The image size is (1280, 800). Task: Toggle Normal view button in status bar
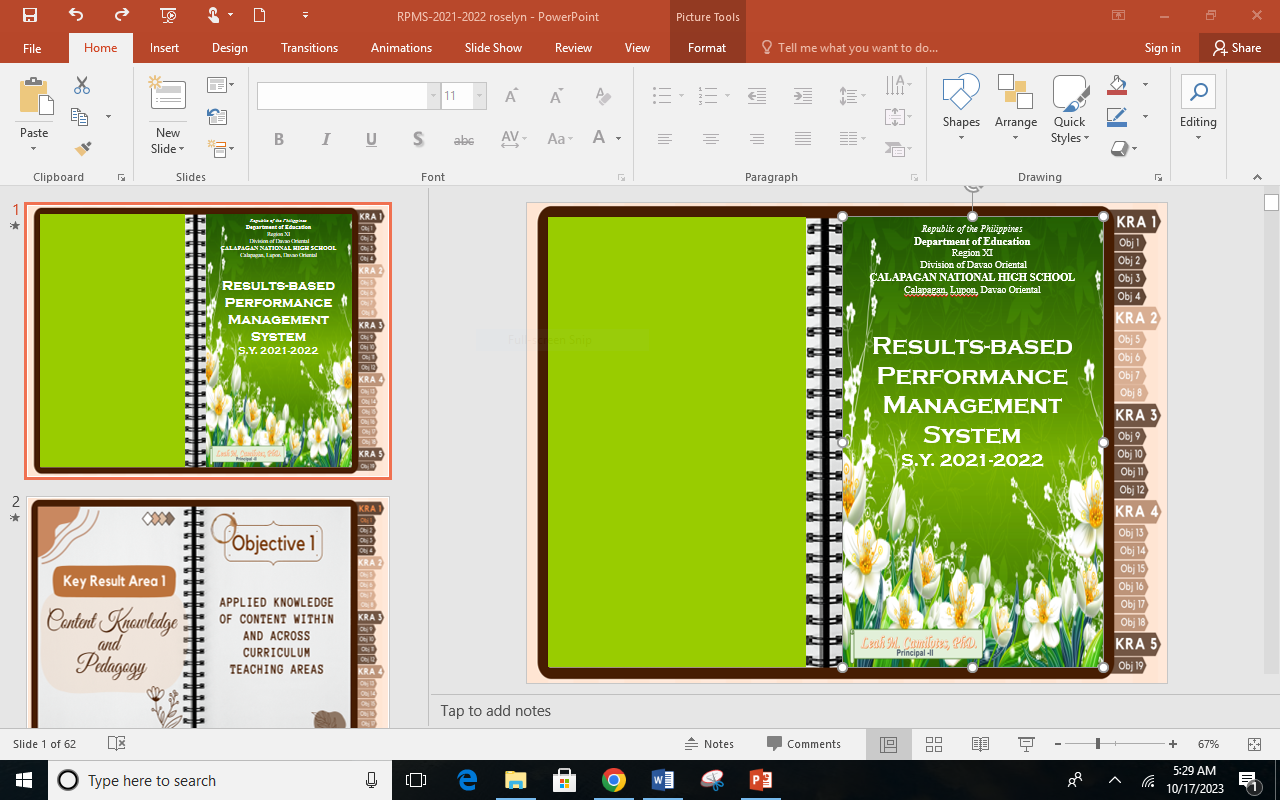(x=888, y=744)
